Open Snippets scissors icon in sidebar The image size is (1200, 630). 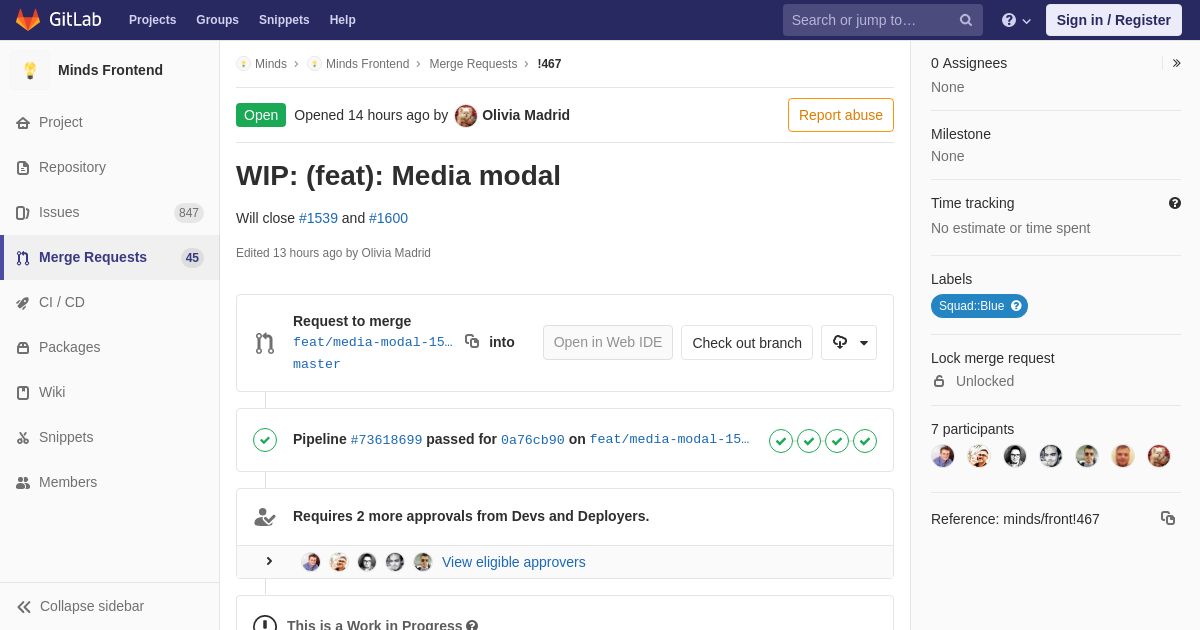(23, 438)
